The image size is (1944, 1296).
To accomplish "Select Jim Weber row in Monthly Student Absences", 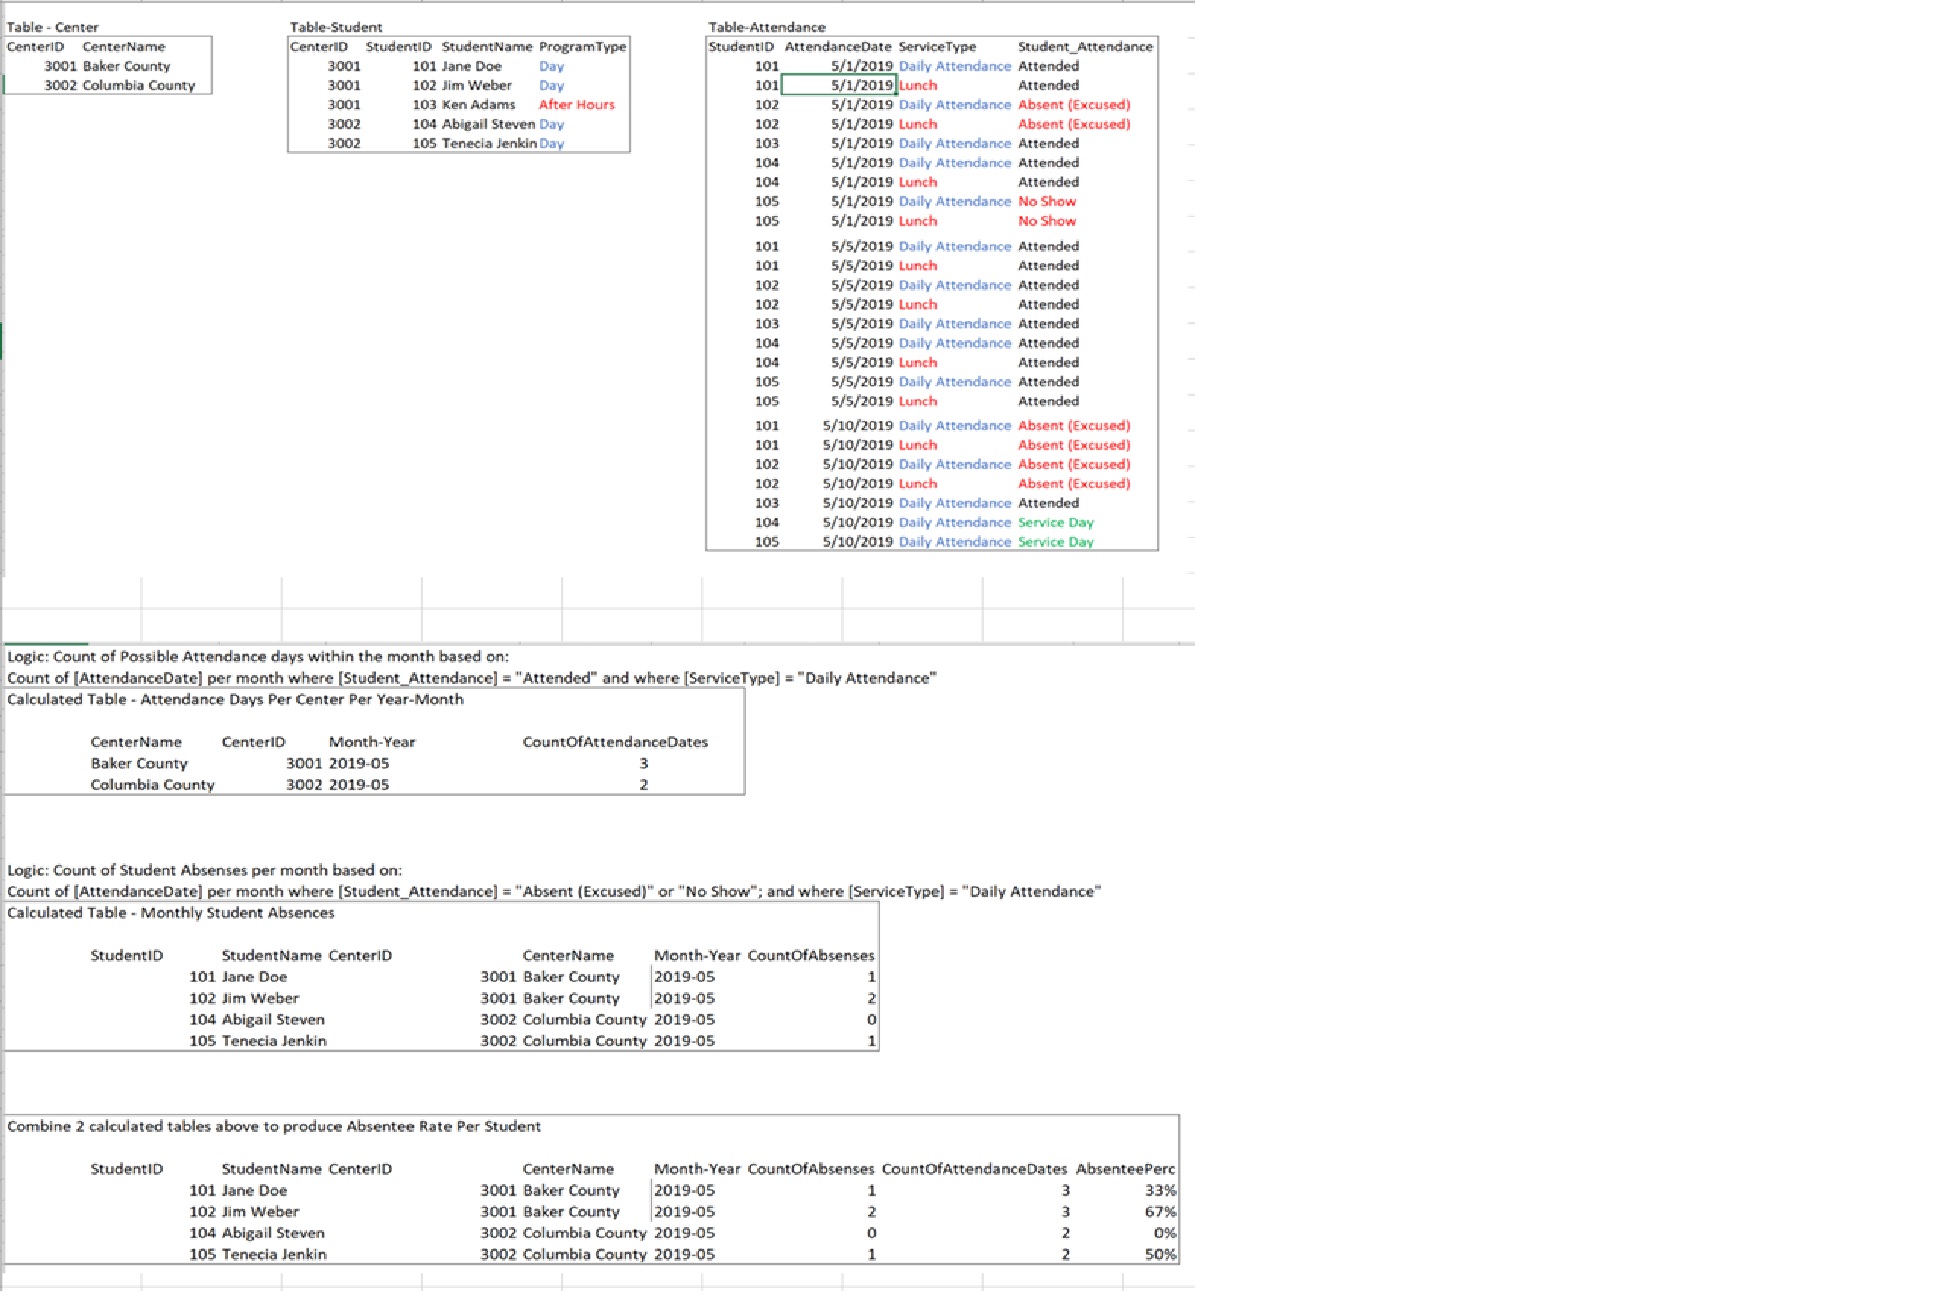I will [441, 998].
